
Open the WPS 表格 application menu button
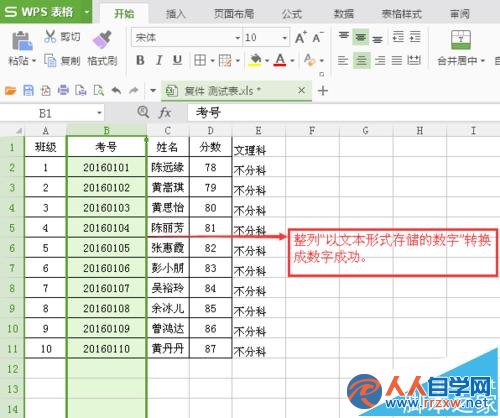point(46,12)
